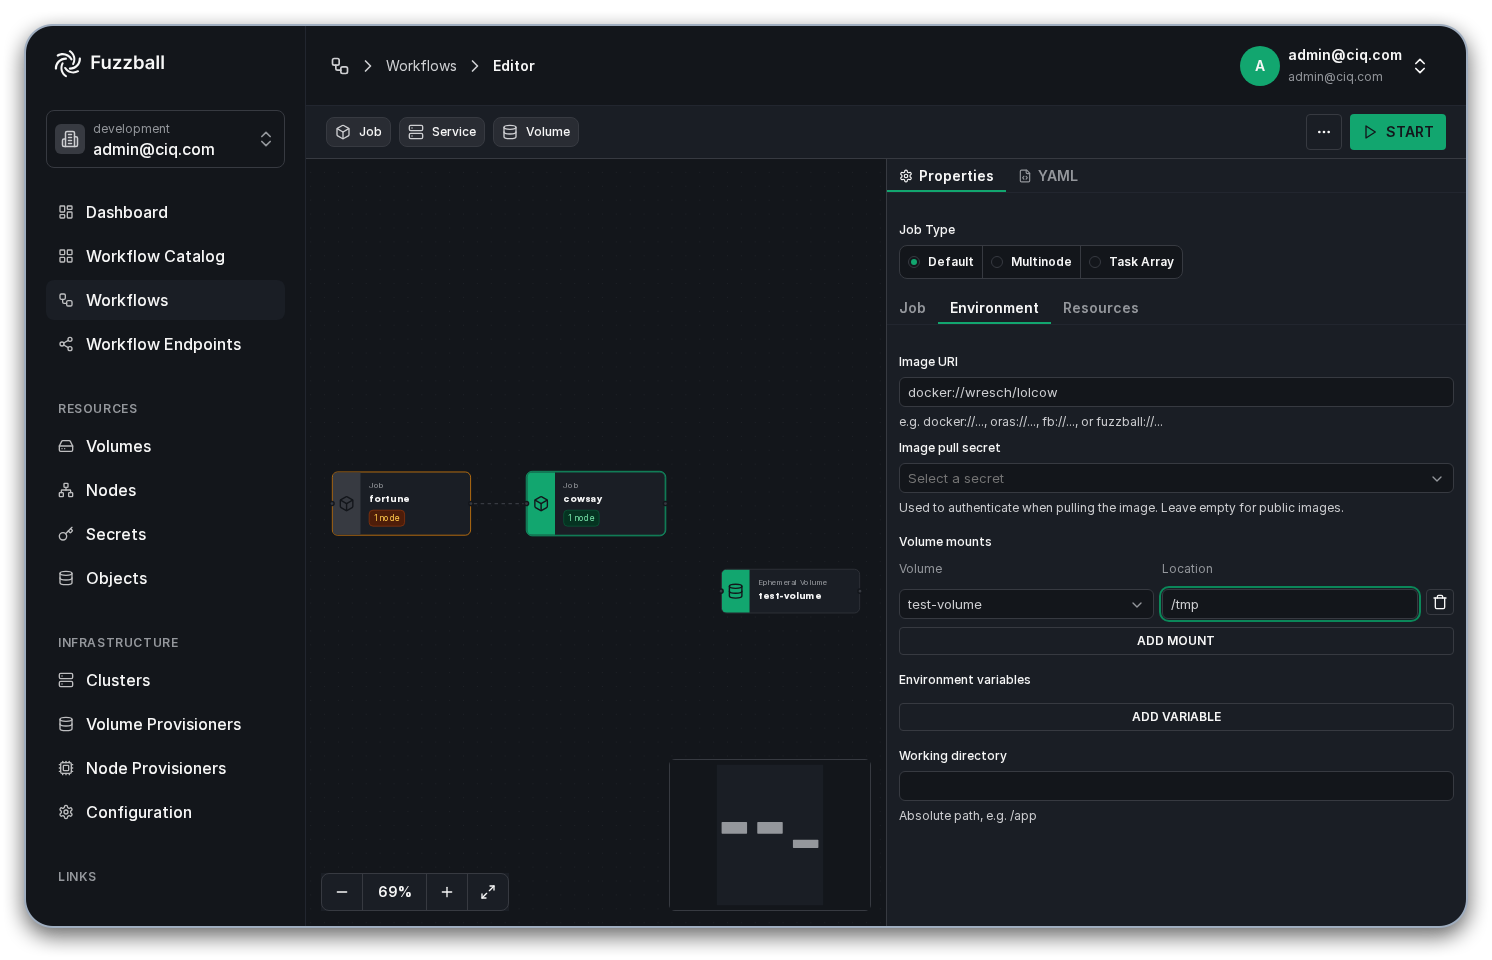Add a Job node from toolbar
The height and width of the screenshot is (960, 1492).
[358, 132]
